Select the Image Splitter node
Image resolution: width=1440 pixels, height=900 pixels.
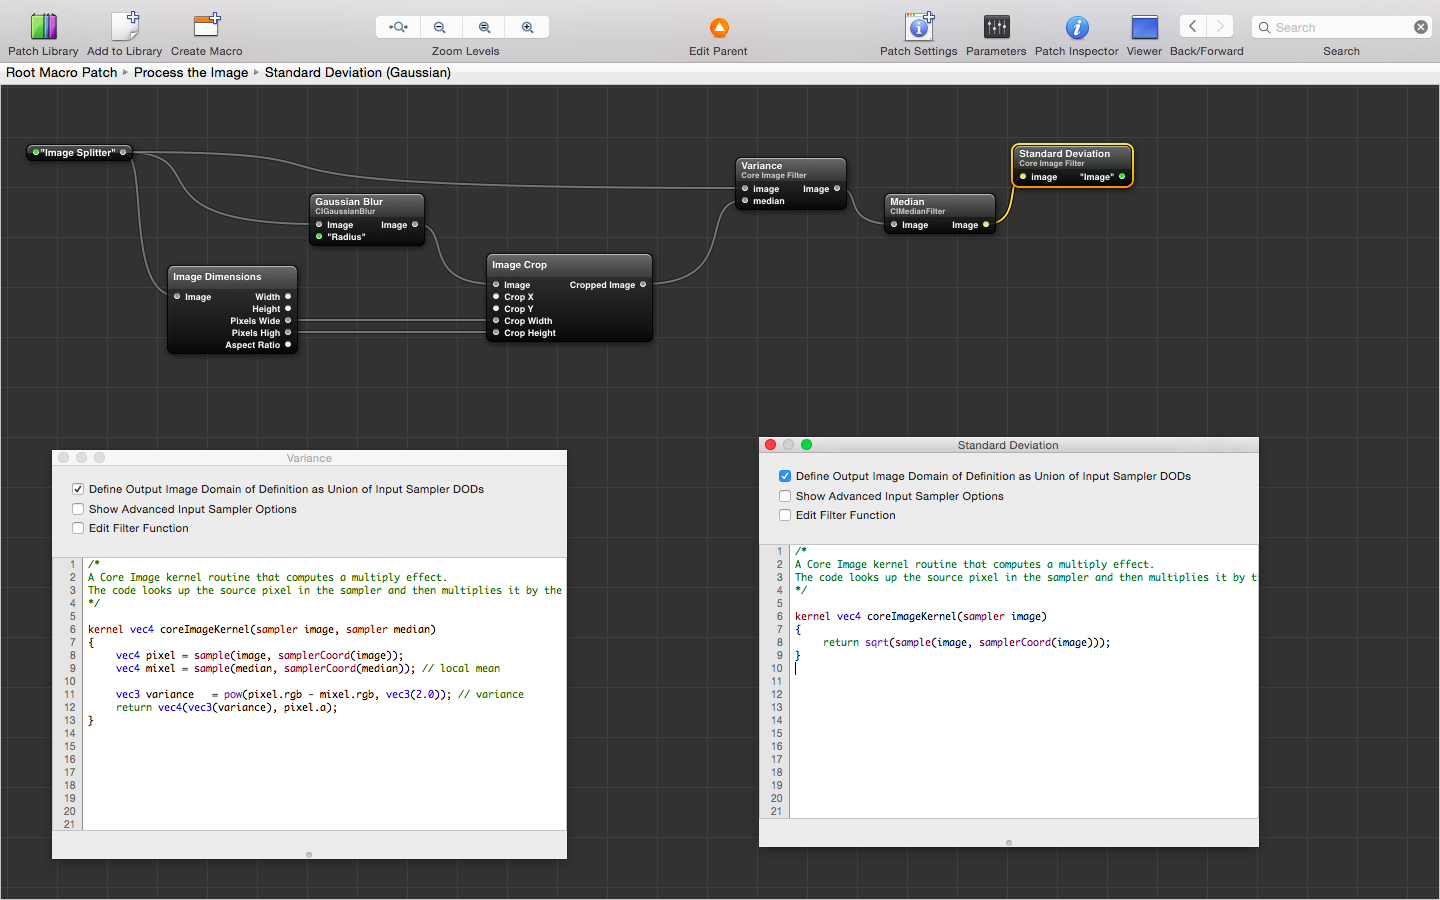(79, 153)
